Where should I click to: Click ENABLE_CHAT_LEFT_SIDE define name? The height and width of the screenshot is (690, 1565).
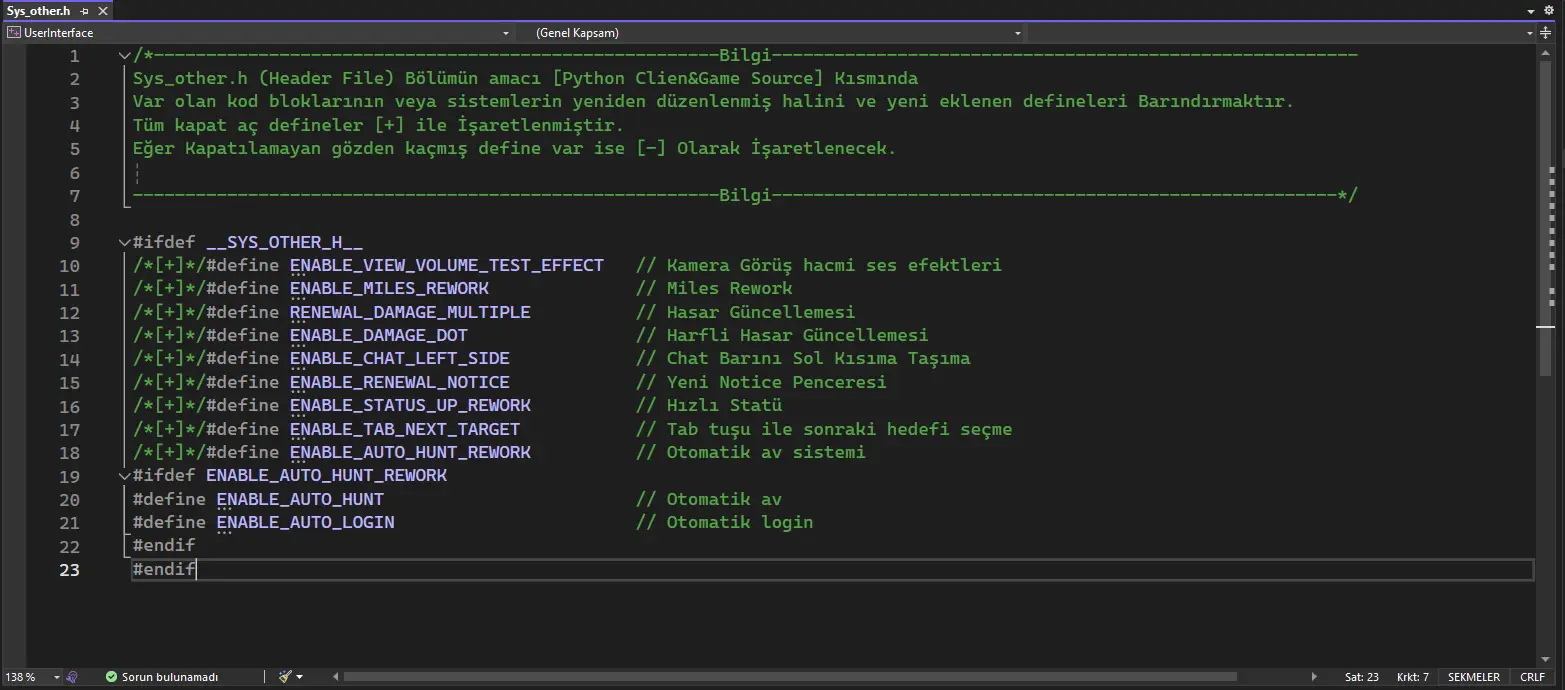pyautogui.click(x=400, y=359)
